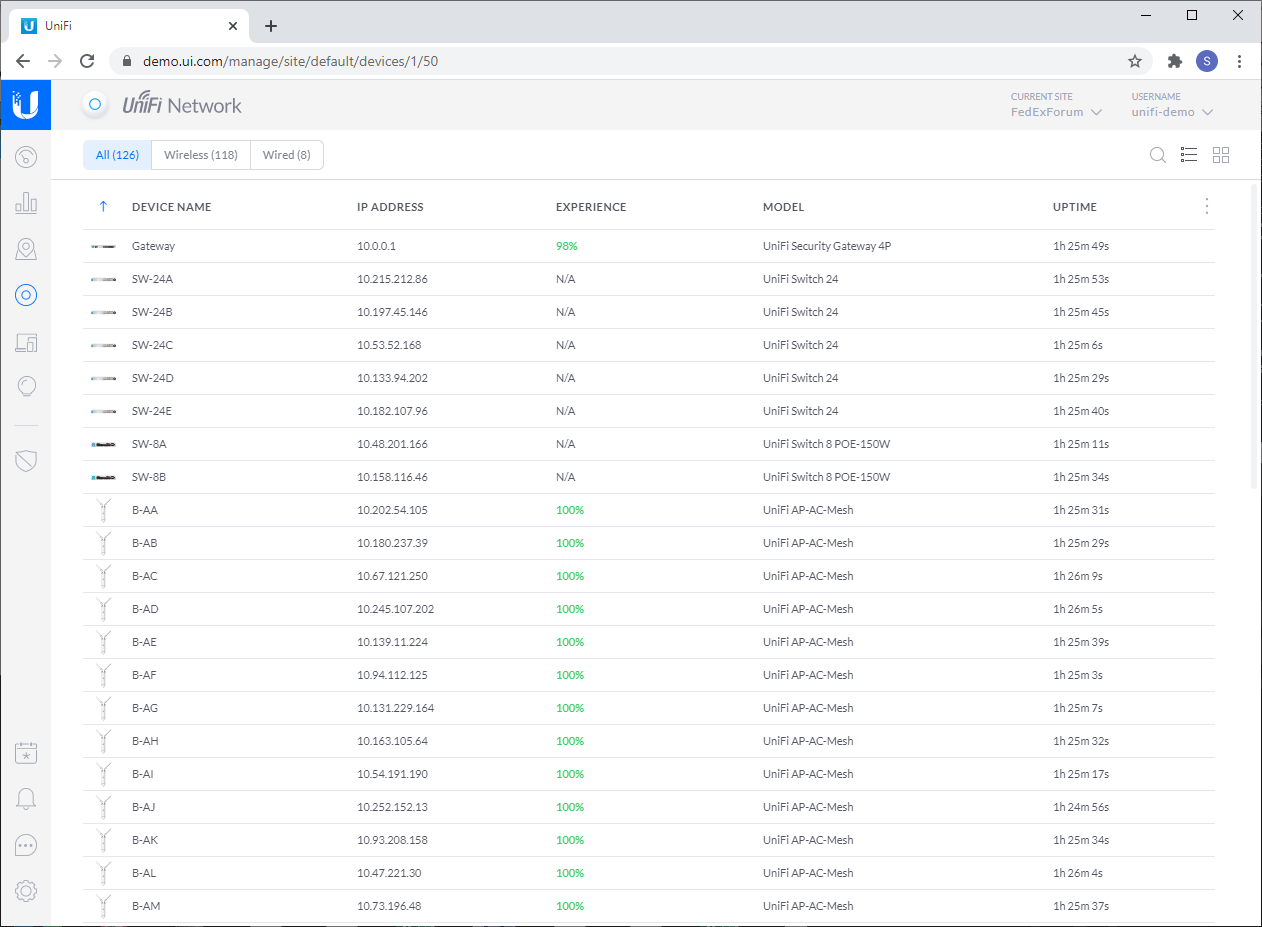The width and height of the screenshot is (1262, 927).
Task: Open the Live Chat bubble icon
Action: (26, 845)
